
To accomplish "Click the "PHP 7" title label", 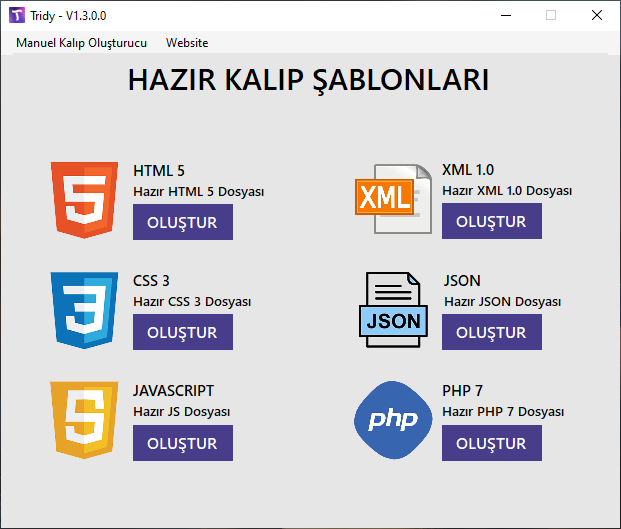I will [x=463, y=391].
